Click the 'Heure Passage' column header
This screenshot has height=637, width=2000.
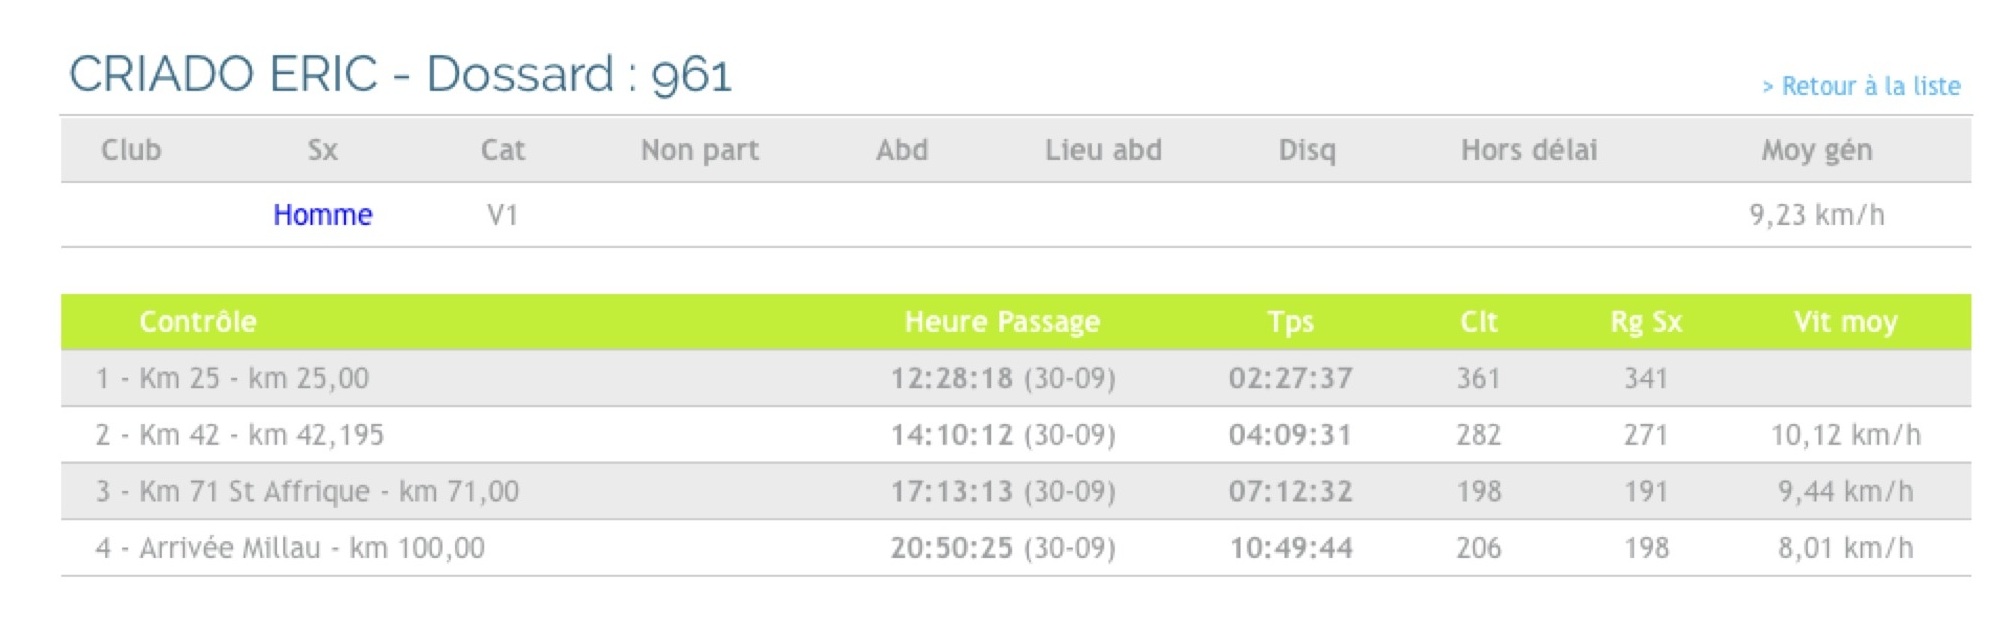1002,322
